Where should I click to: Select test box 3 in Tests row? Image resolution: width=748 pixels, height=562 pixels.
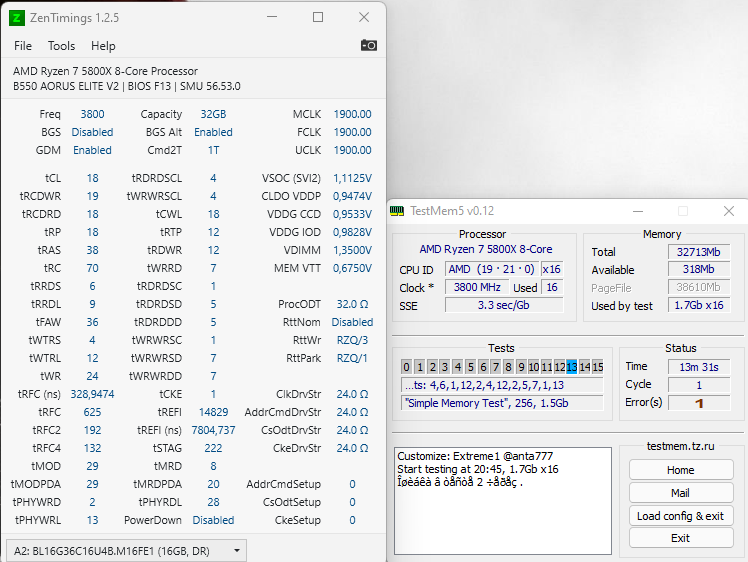pyautogui.click(x=445, y=366)
